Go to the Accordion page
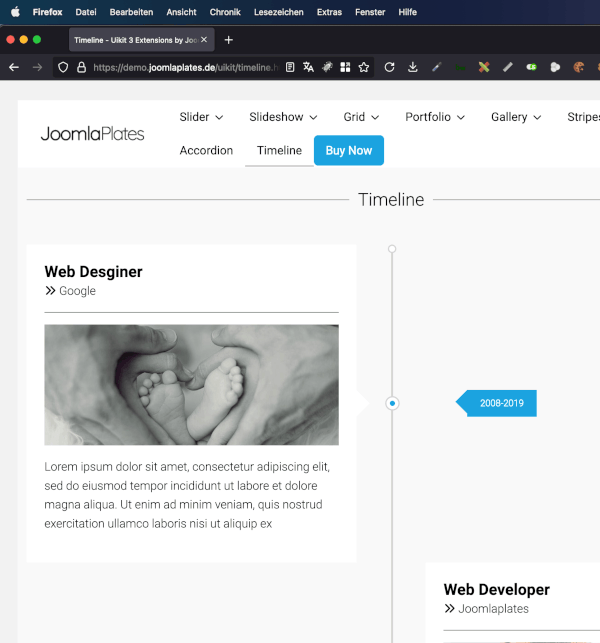The height and width of the screenshot is (643, 600). (x=206, y=150)
